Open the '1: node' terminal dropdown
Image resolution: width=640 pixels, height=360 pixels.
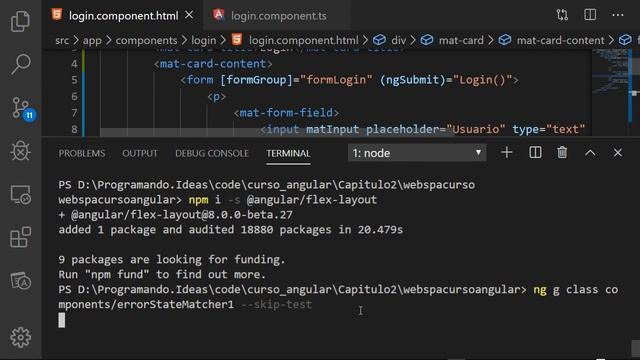(x=417, y=153)
